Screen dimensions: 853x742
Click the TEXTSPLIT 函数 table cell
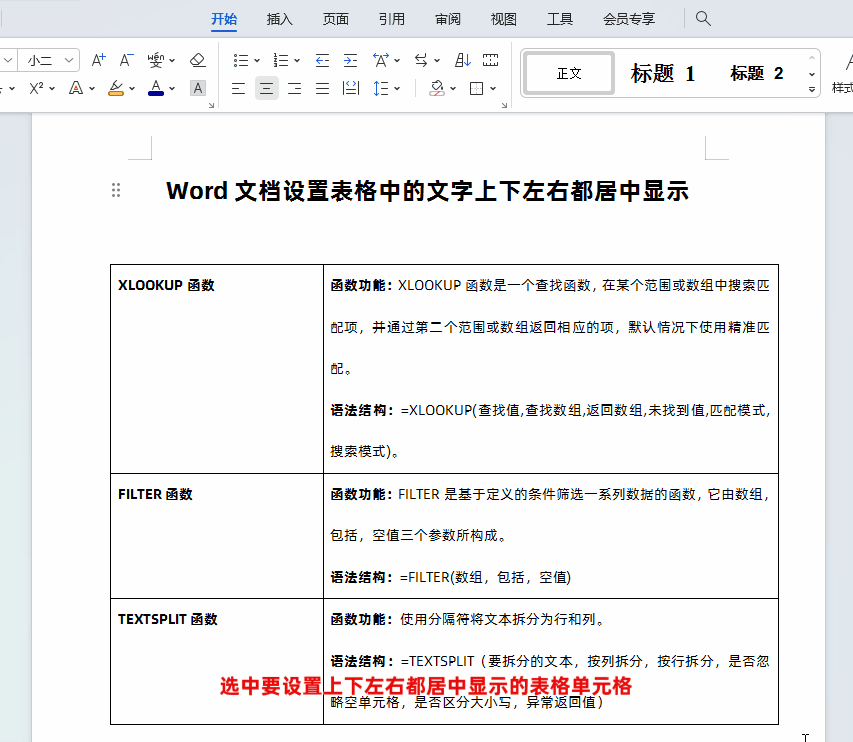coord(217,661)
